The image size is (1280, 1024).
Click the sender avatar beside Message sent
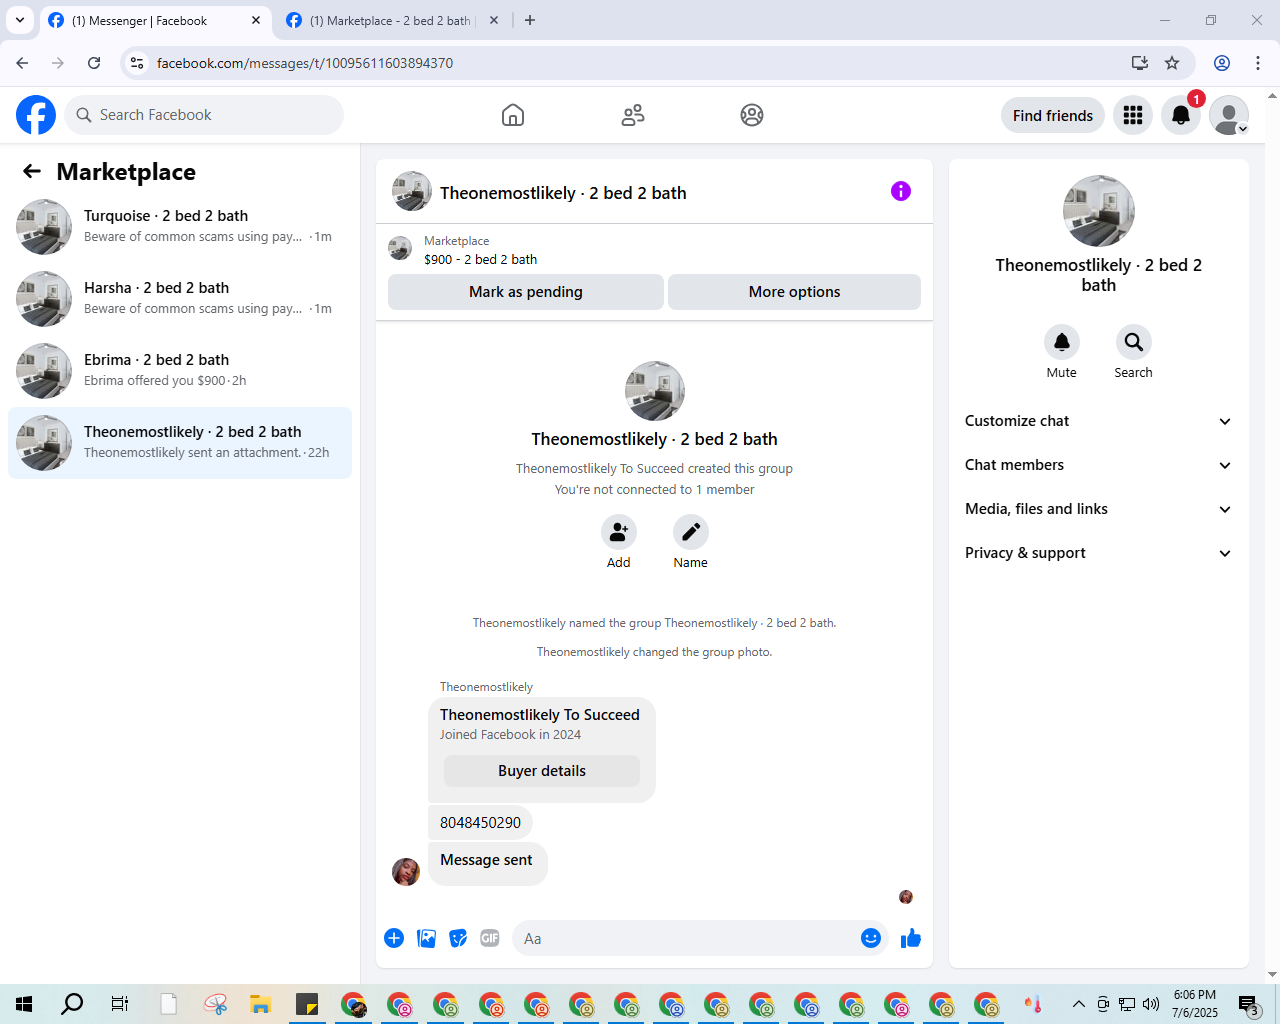click(406, 872)
